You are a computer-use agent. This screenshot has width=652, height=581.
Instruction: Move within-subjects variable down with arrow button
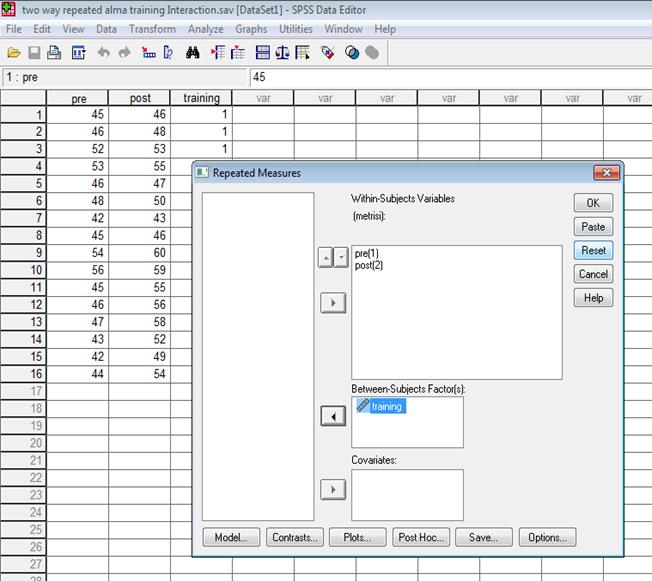(341, 257)
